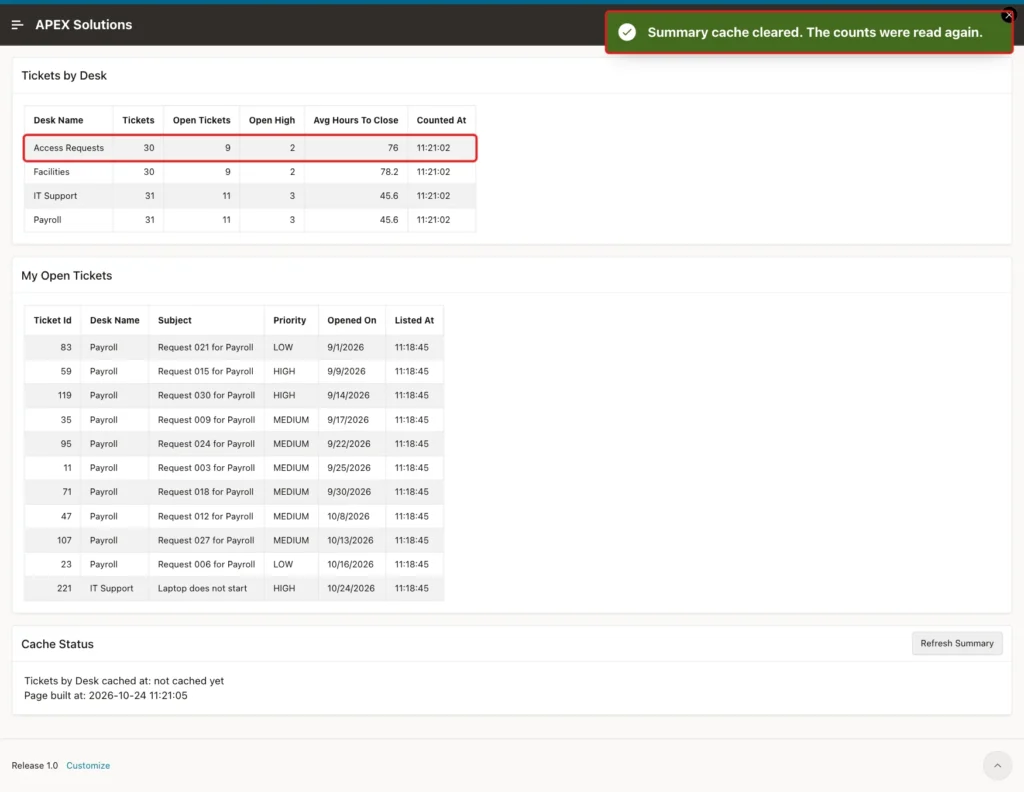This screenshot has width=1024, height=792.
Task: Close the success notification
Action: coord(1008,14)
